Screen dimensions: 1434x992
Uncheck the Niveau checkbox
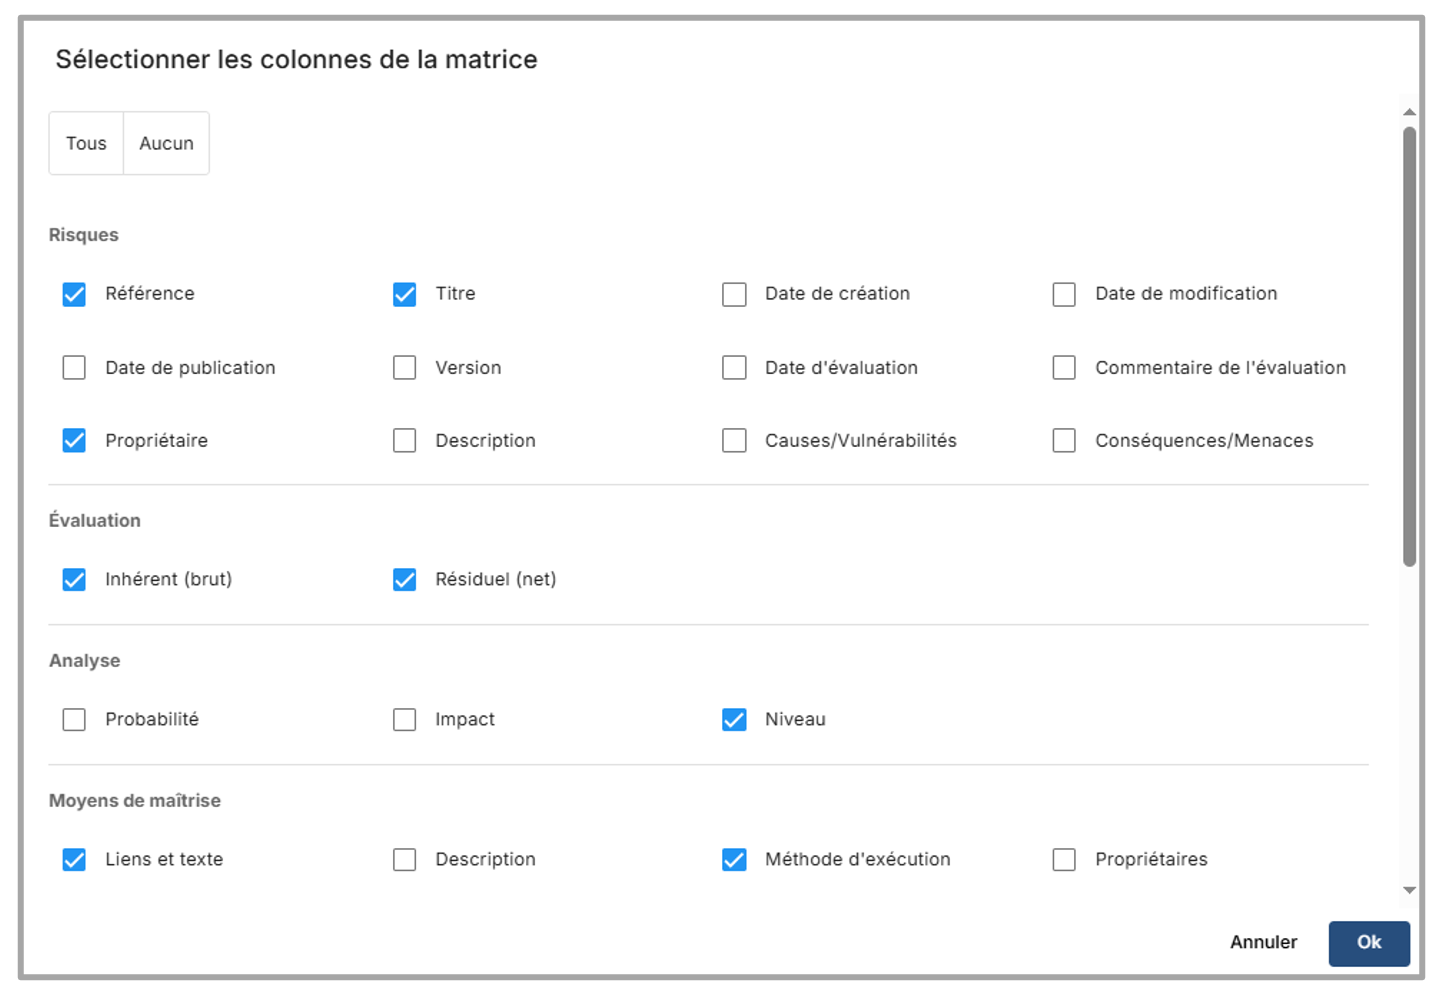[734, 720]
